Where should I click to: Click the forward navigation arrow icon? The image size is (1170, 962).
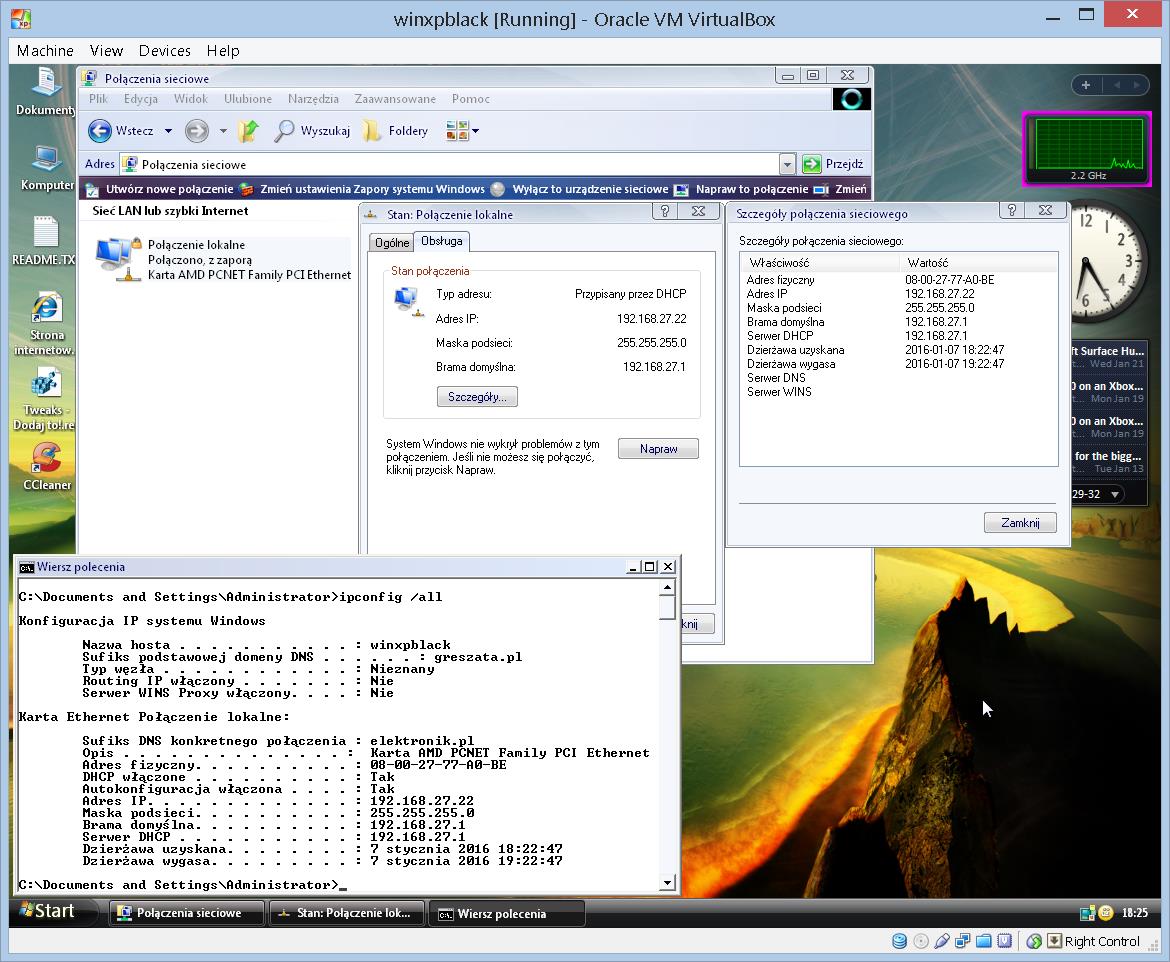(197, 131)
